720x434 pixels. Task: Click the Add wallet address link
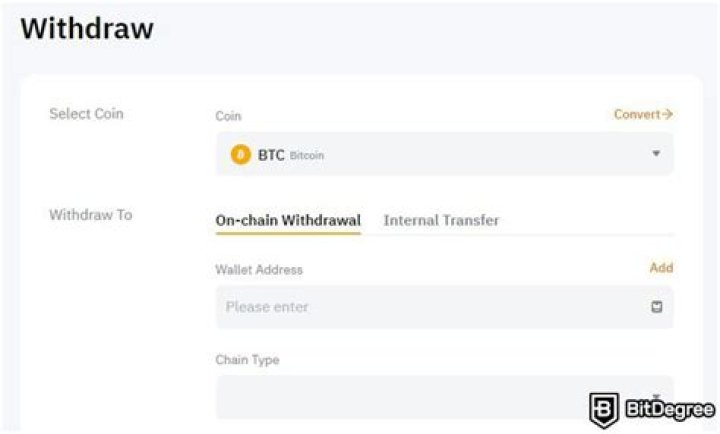click(x=661, y=268)
